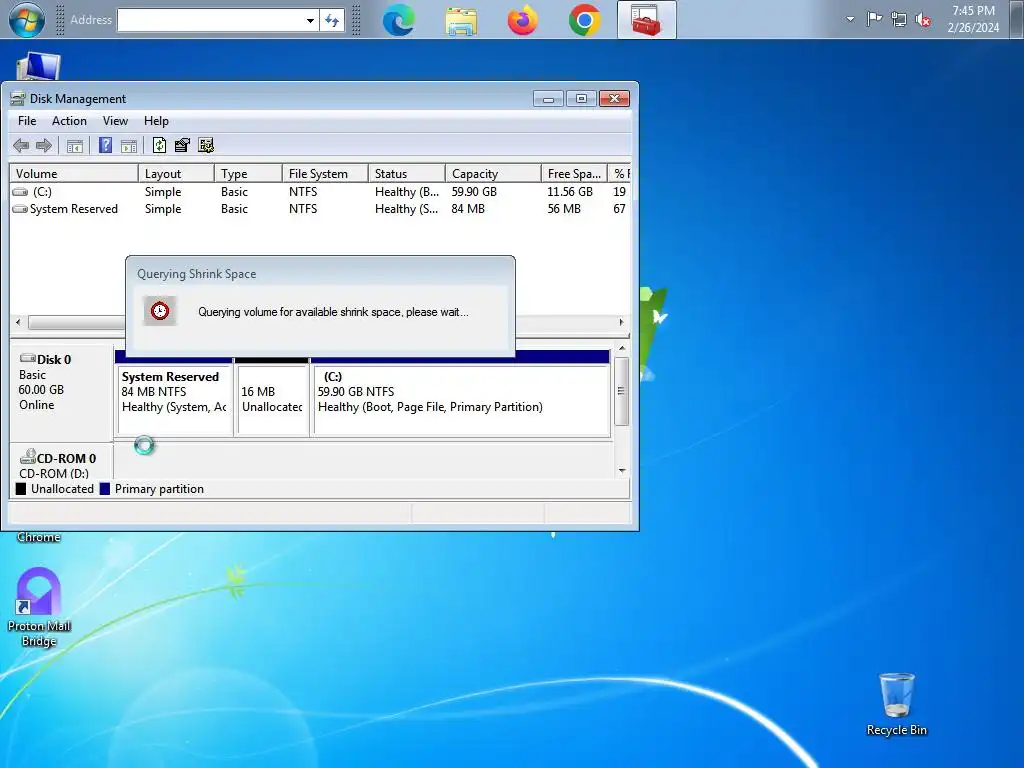Click the 56 MB free space cell
The height and width of the screenshot is (768, 1024).
point(564,209)
